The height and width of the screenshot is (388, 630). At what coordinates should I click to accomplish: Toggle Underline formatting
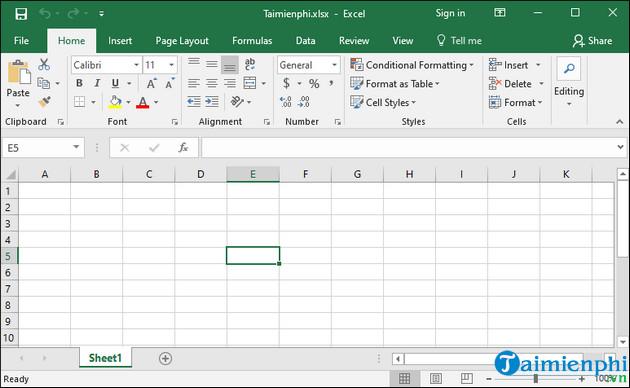(x=115, y=83)
